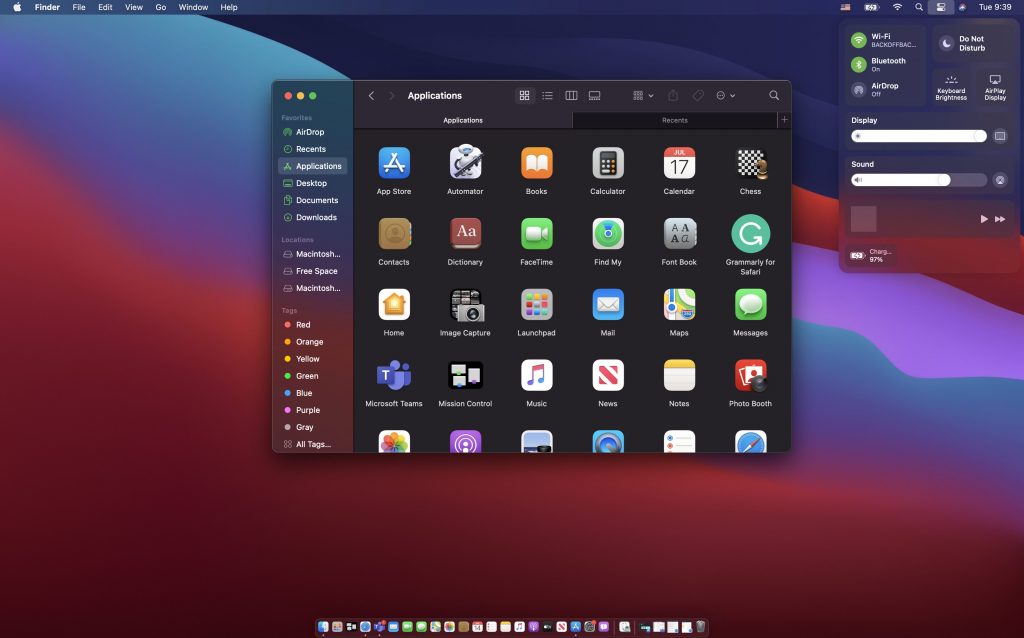This screenshot has width=1024, height=638.
Task: Search in the Finder window
Action: coord(774,95)
